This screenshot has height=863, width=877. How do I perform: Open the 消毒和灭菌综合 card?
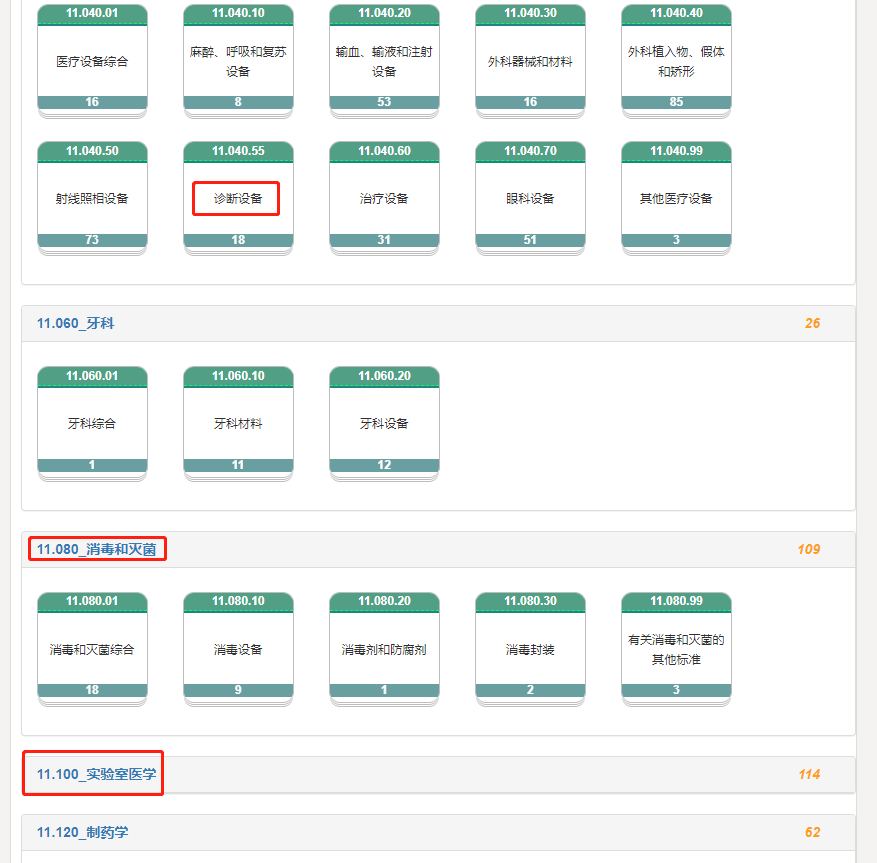pos(92,650)
